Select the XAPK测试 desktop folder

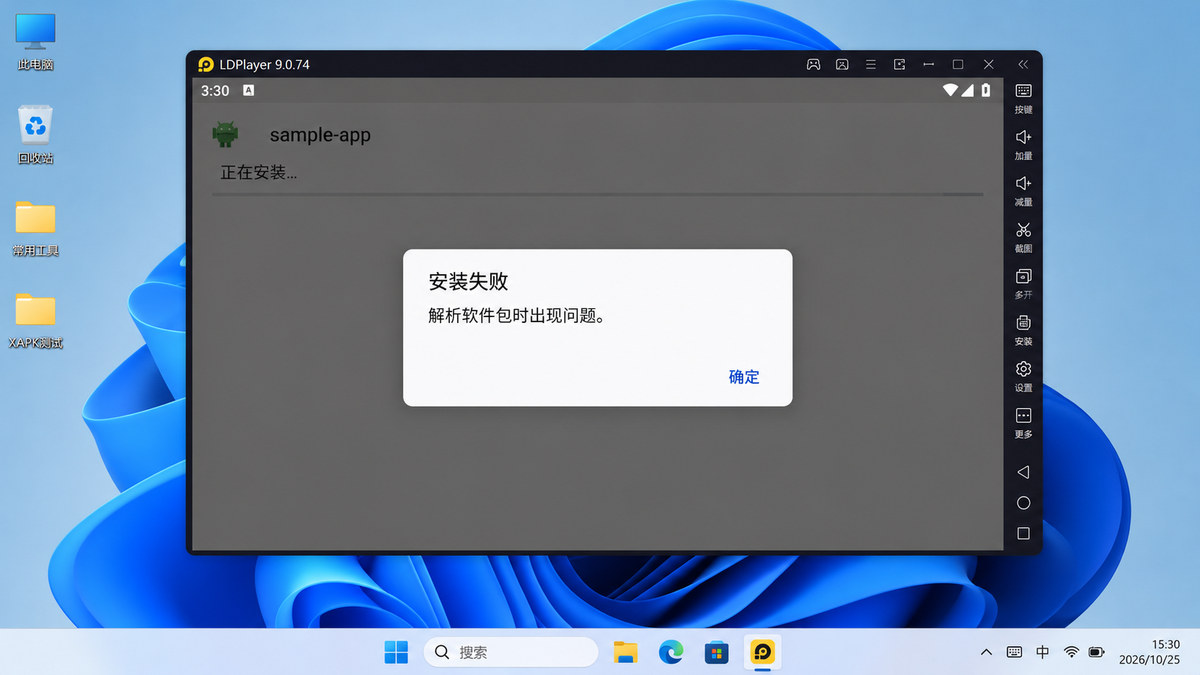pyautogui.click(x=36, y=321)
